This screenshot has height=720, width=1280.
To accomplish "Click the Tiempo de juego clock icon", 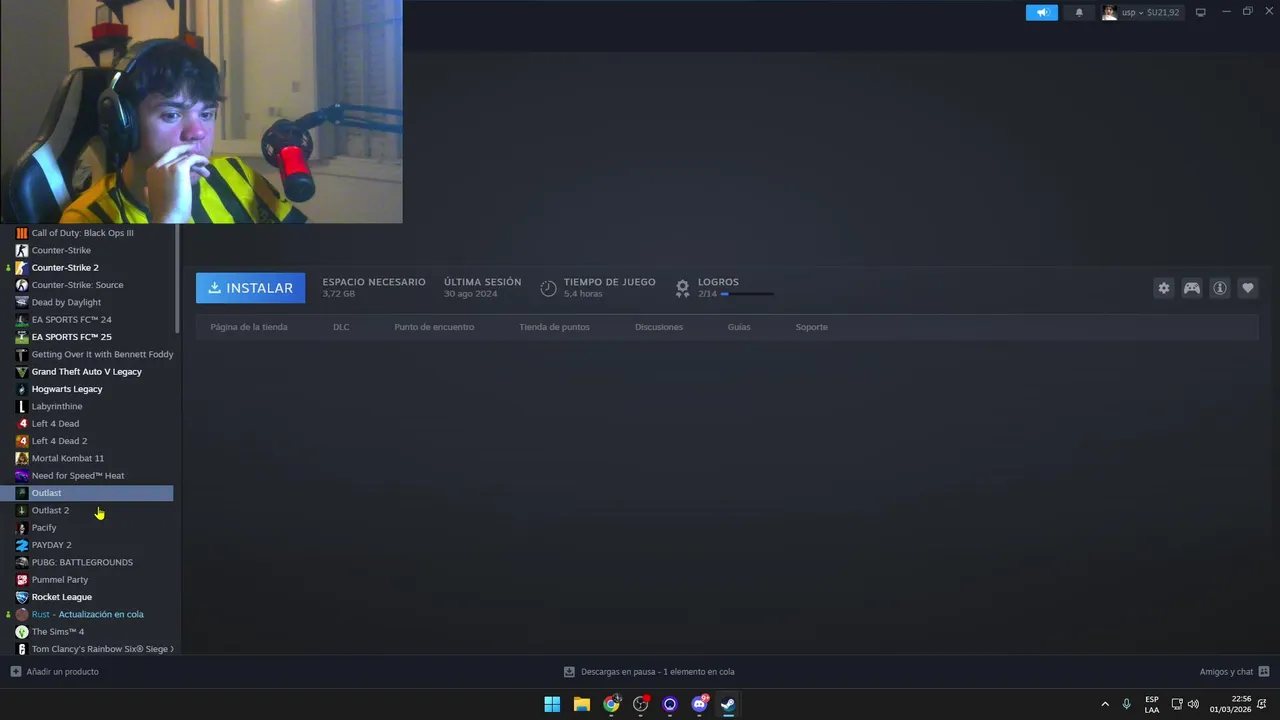I will [548, 288].
